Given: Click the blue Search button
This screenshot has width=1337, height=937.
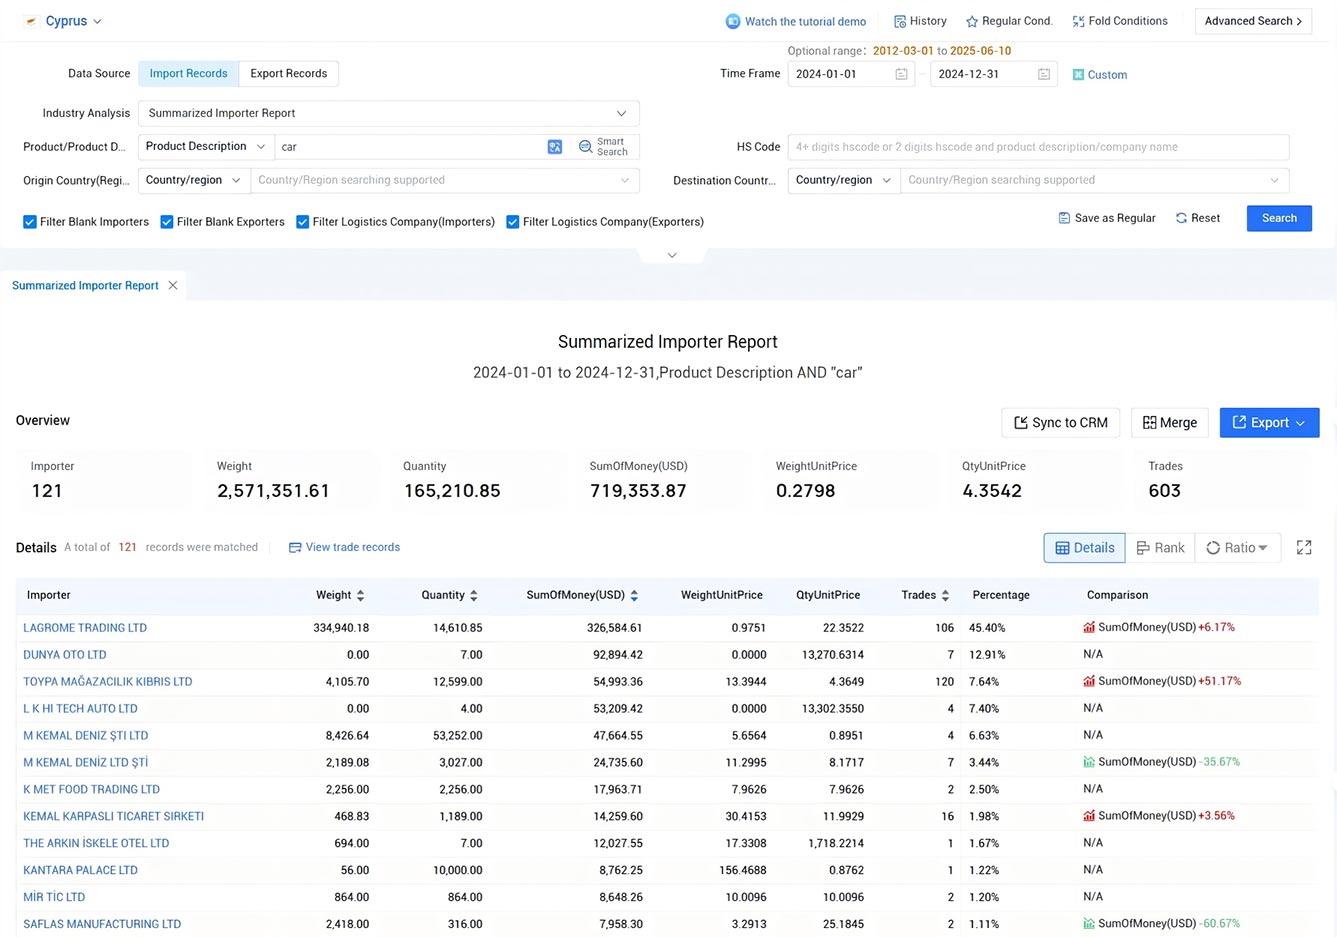Looking at the screenshot, I should click(1279, 218).
